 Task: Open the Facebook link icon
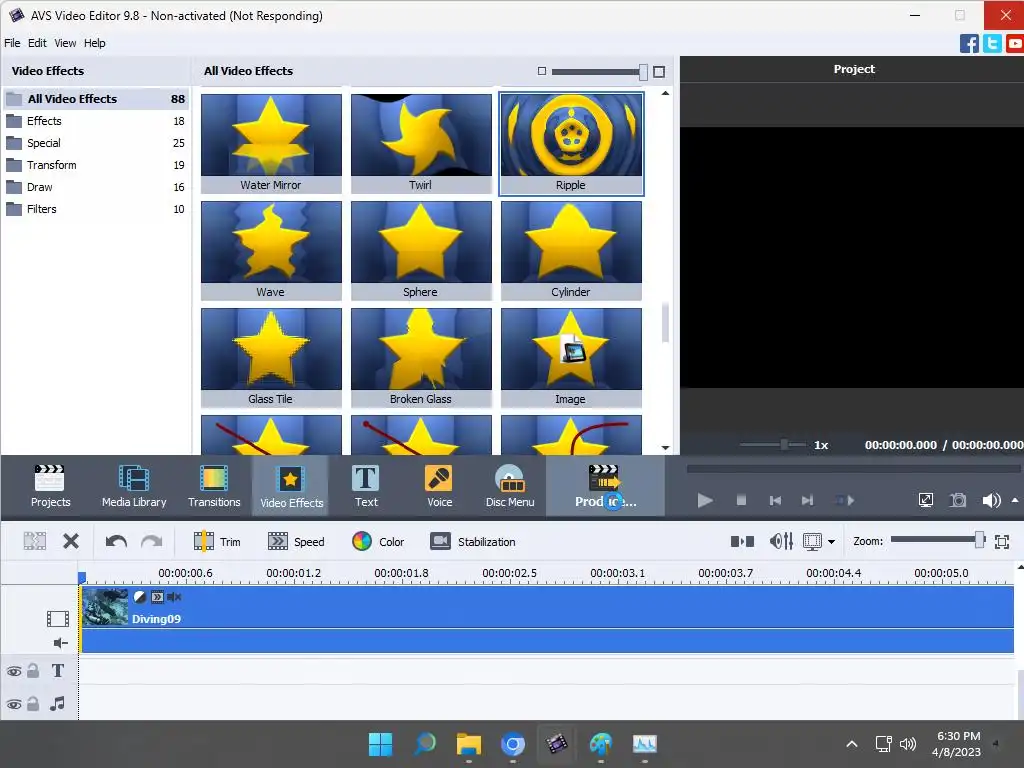tap(969, 44)
